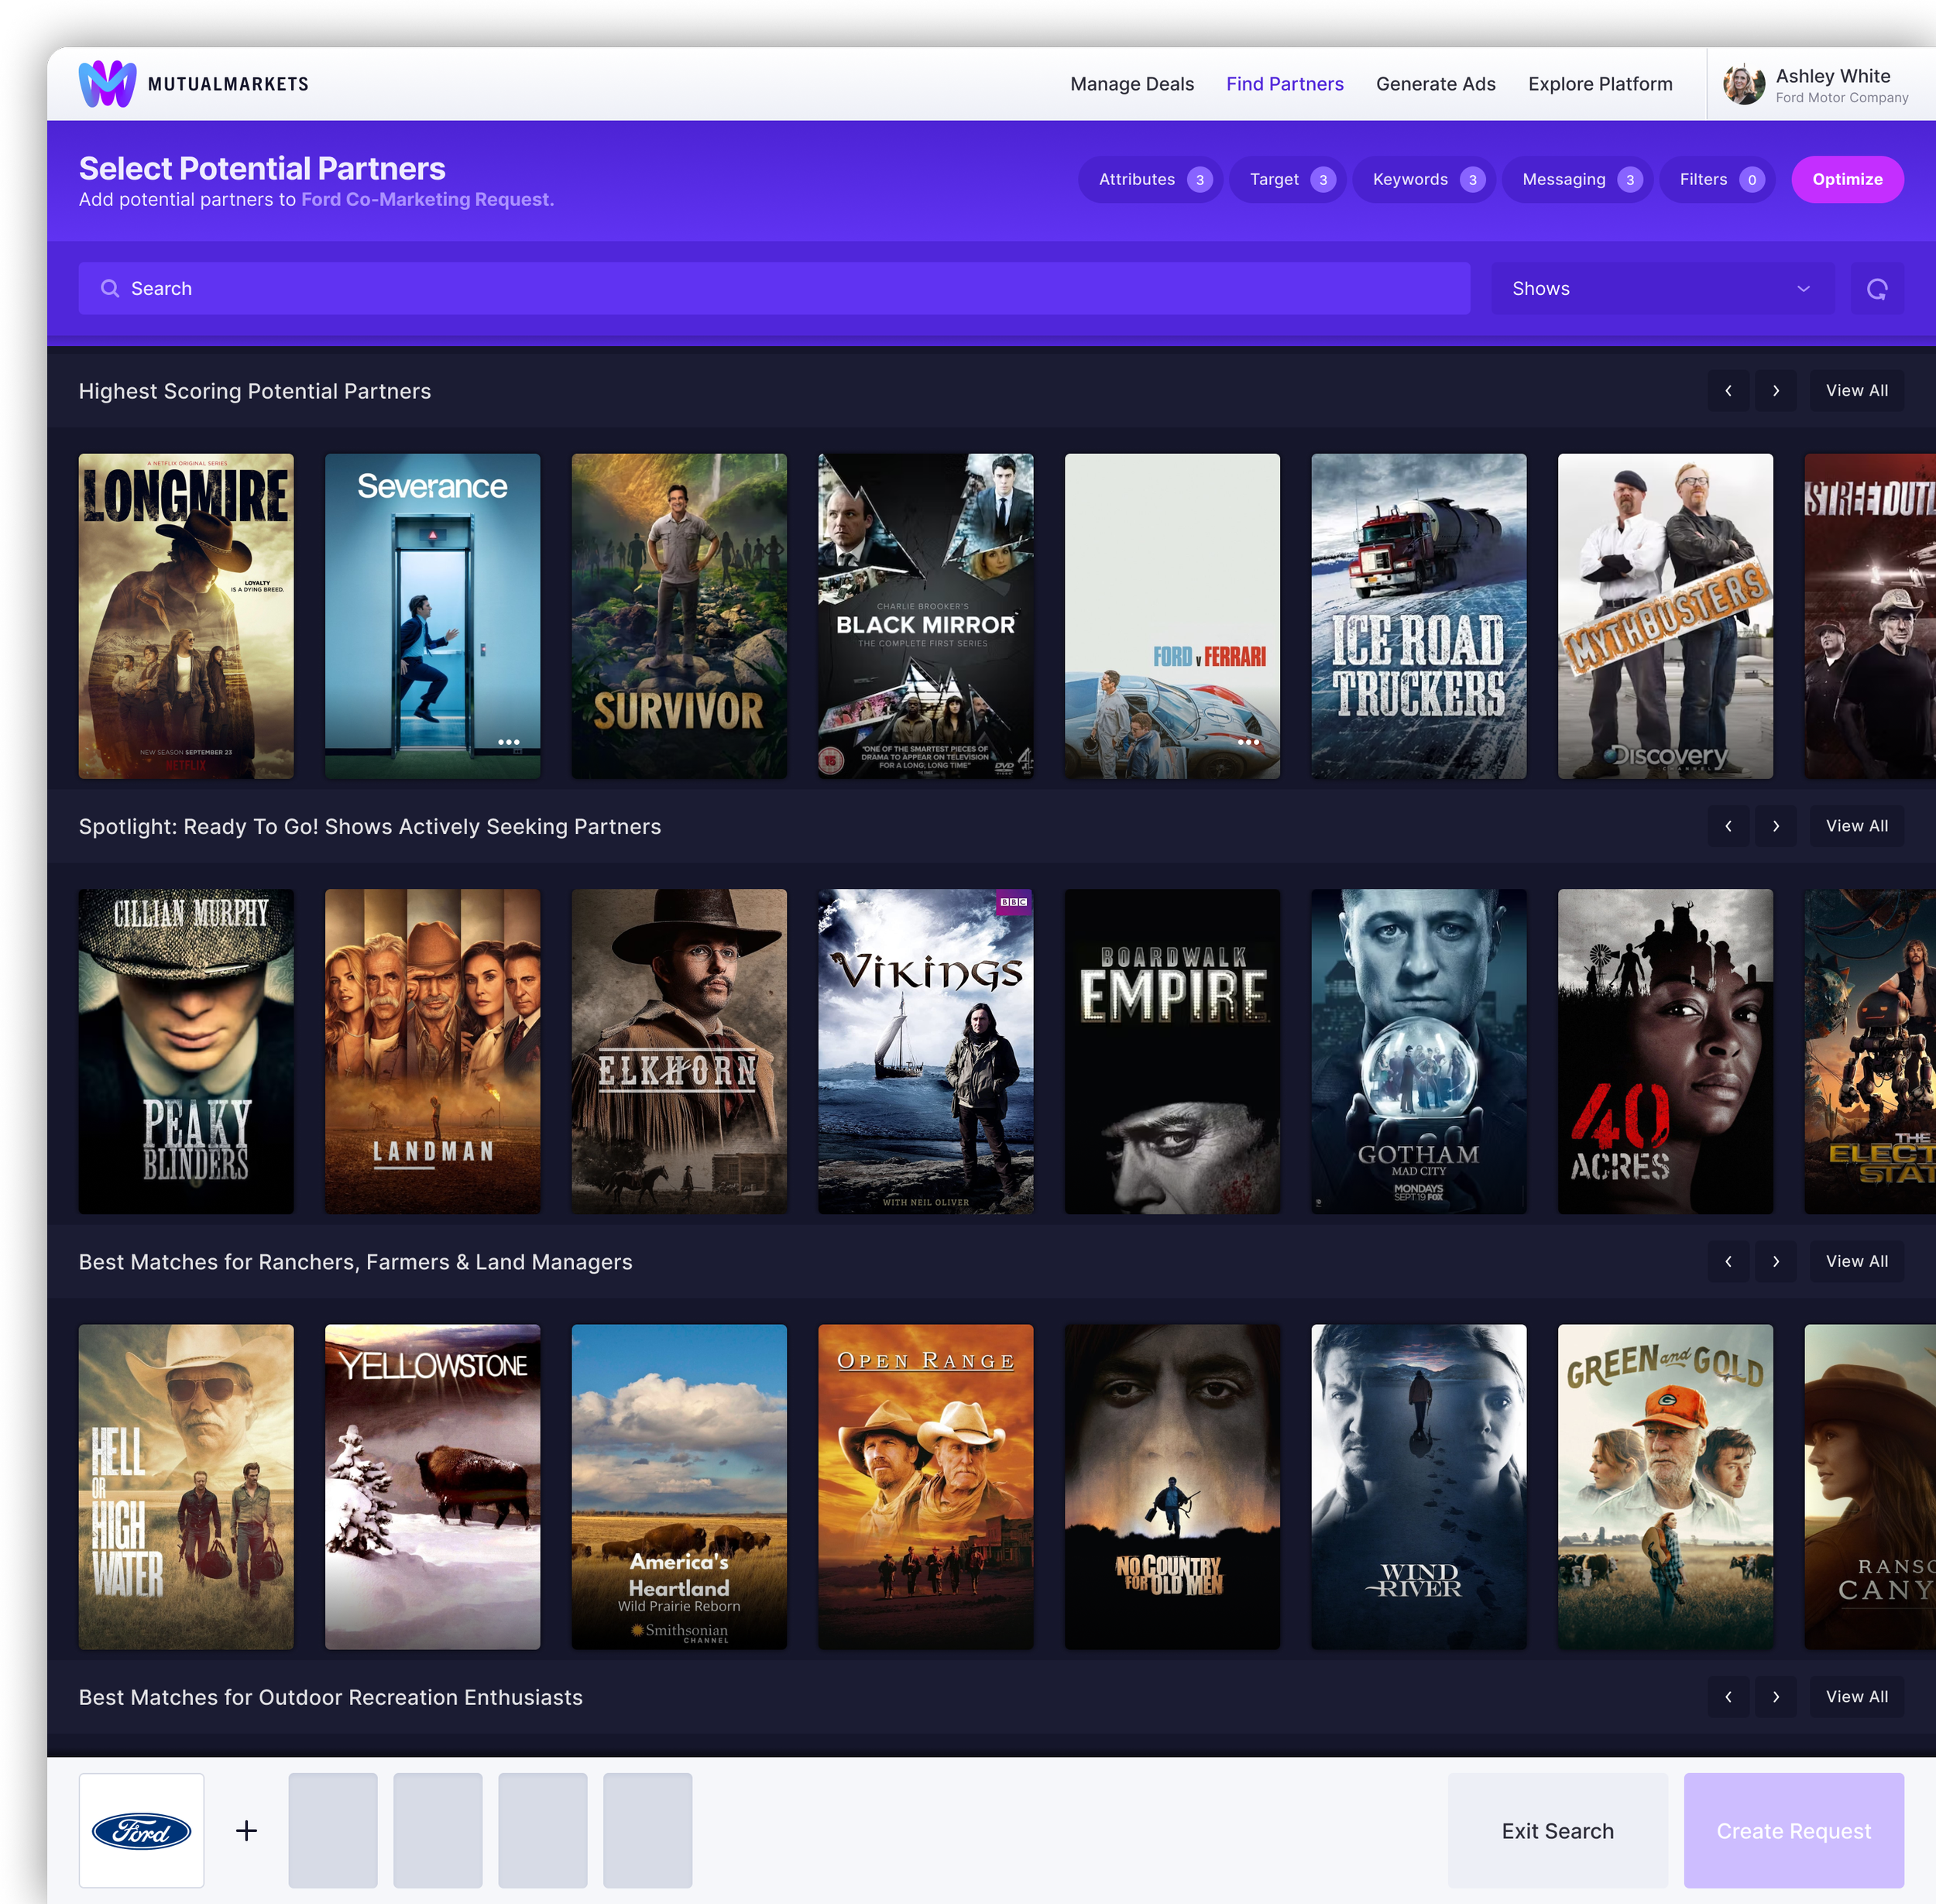Click Exit Search button
This screenshot has height=1904, width=1936.
click(1557, 1830)
